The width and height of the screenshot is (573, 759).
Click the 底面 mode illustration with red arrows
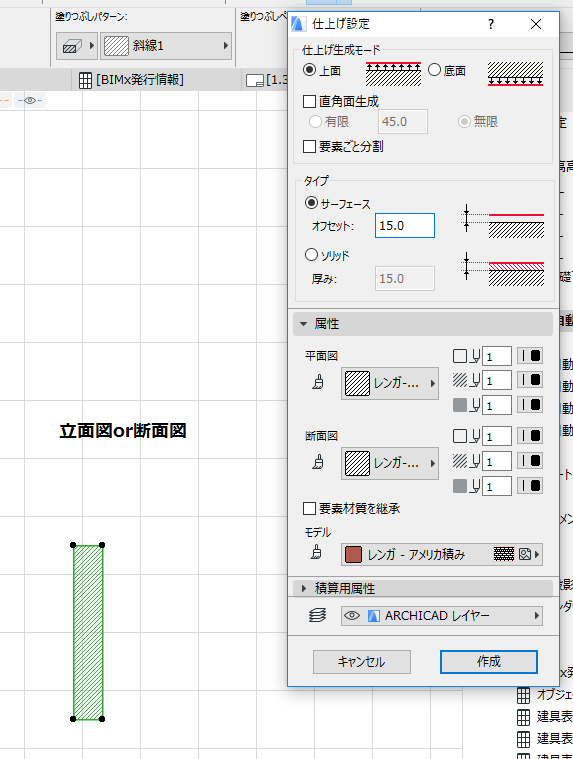[x=515, y=74]
